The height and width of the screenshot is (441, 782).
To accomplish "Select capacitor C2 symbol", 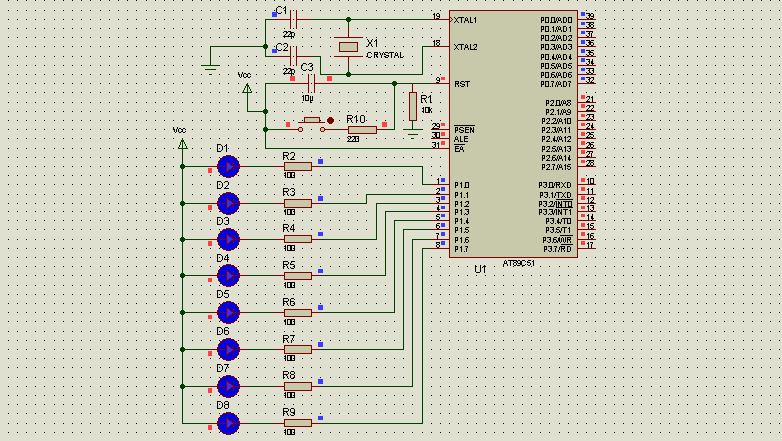I will [x=293, y=56].
